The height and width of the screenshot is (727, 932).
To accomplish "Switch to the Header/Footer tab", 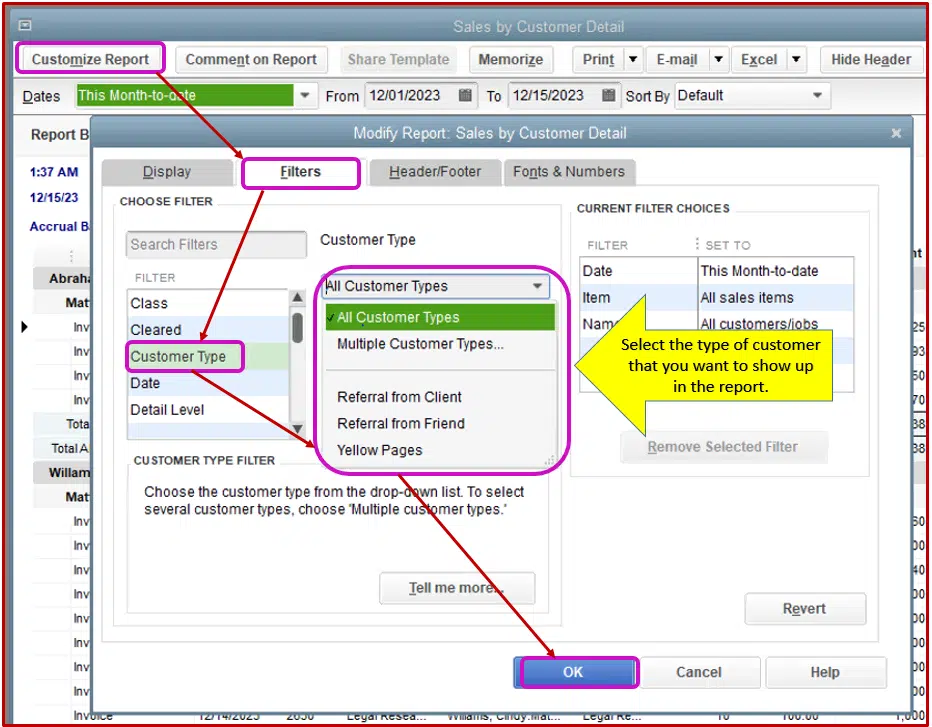I will click(434, 172).
